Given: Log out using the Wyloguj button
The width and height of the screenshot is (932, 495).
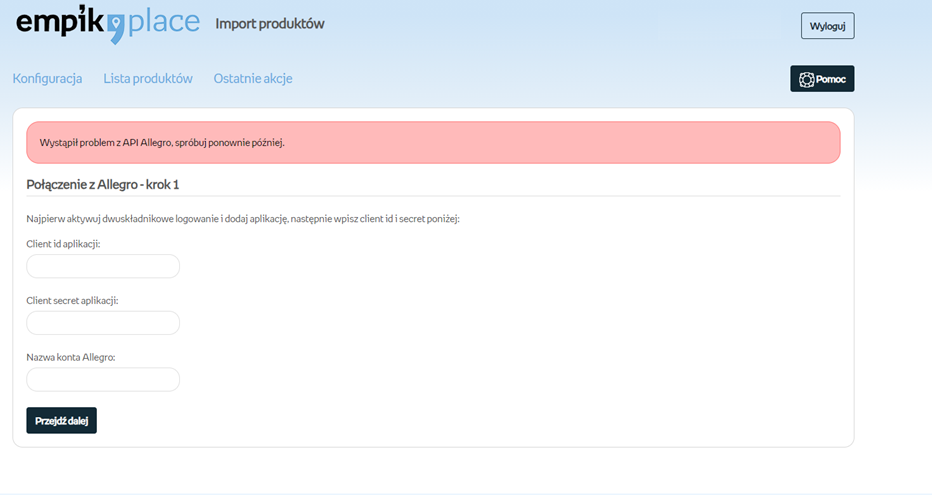Looking at the screenshot, I should (827, 26).
